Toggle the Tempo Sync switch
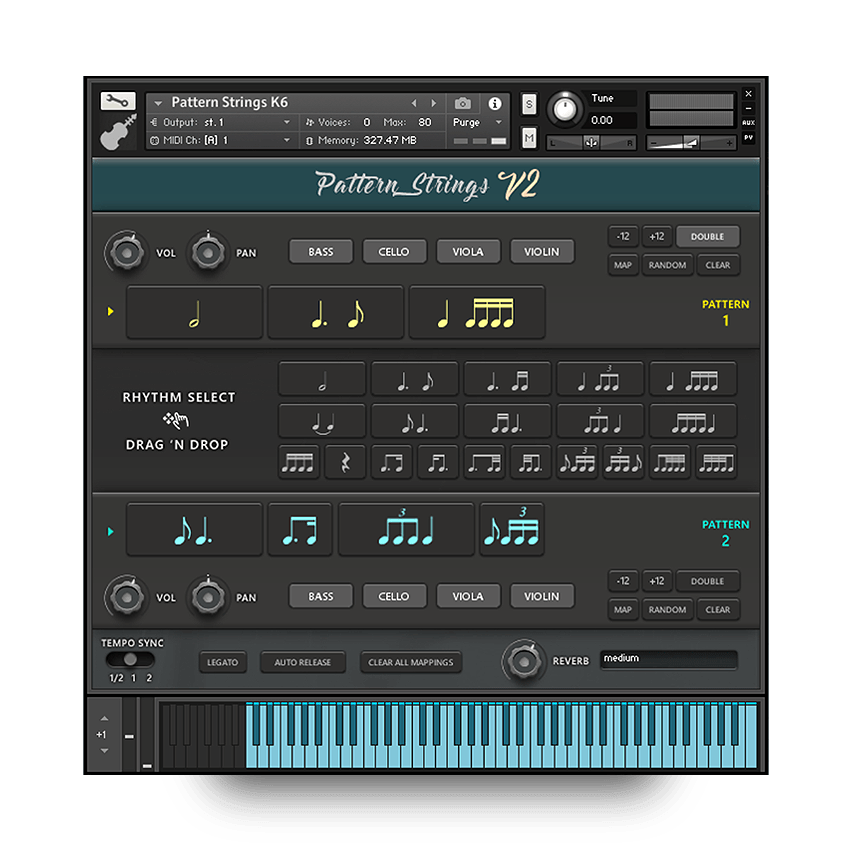This screenshot has height=850, width=850. tap(131, 660)
